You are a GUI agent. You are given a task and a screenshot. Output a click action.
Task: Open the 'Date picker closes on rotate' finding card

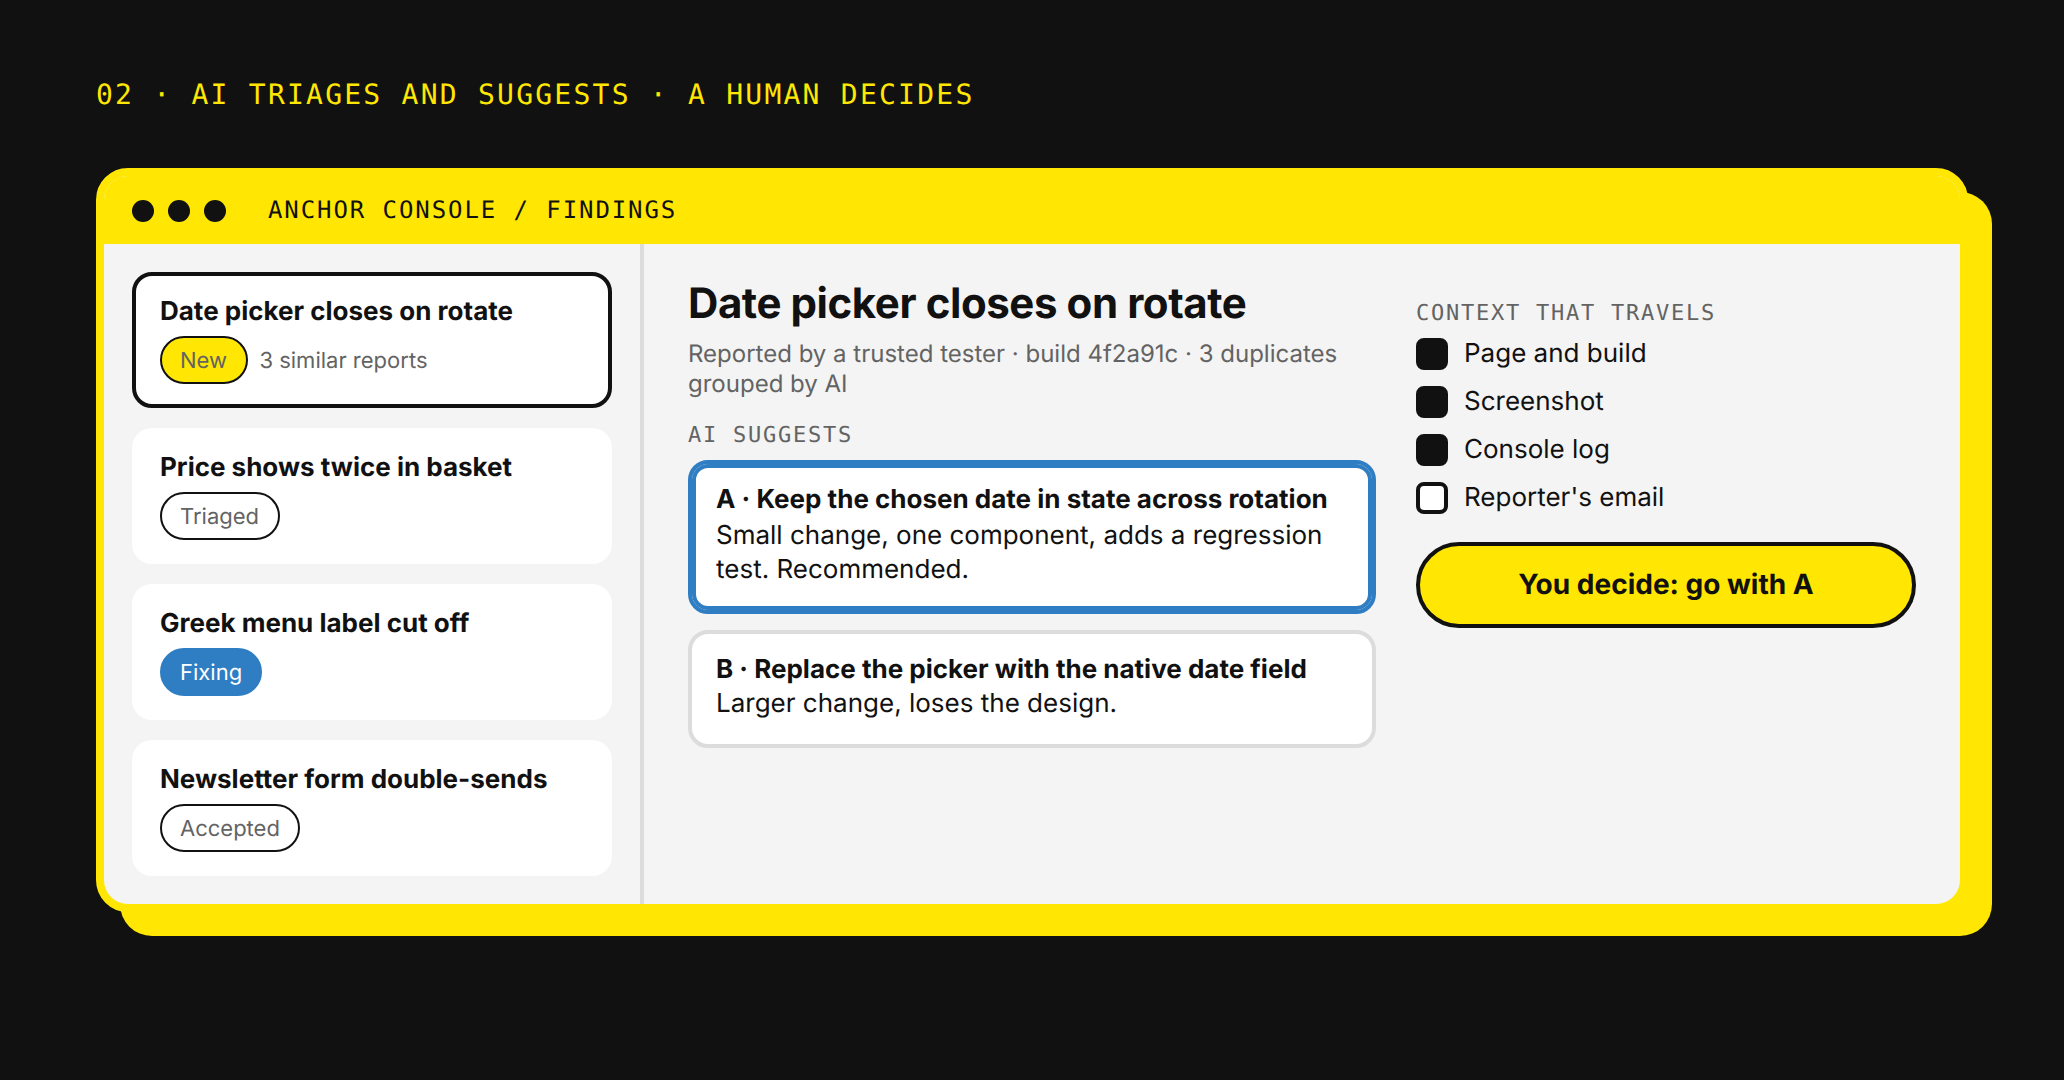coord(371,340)
